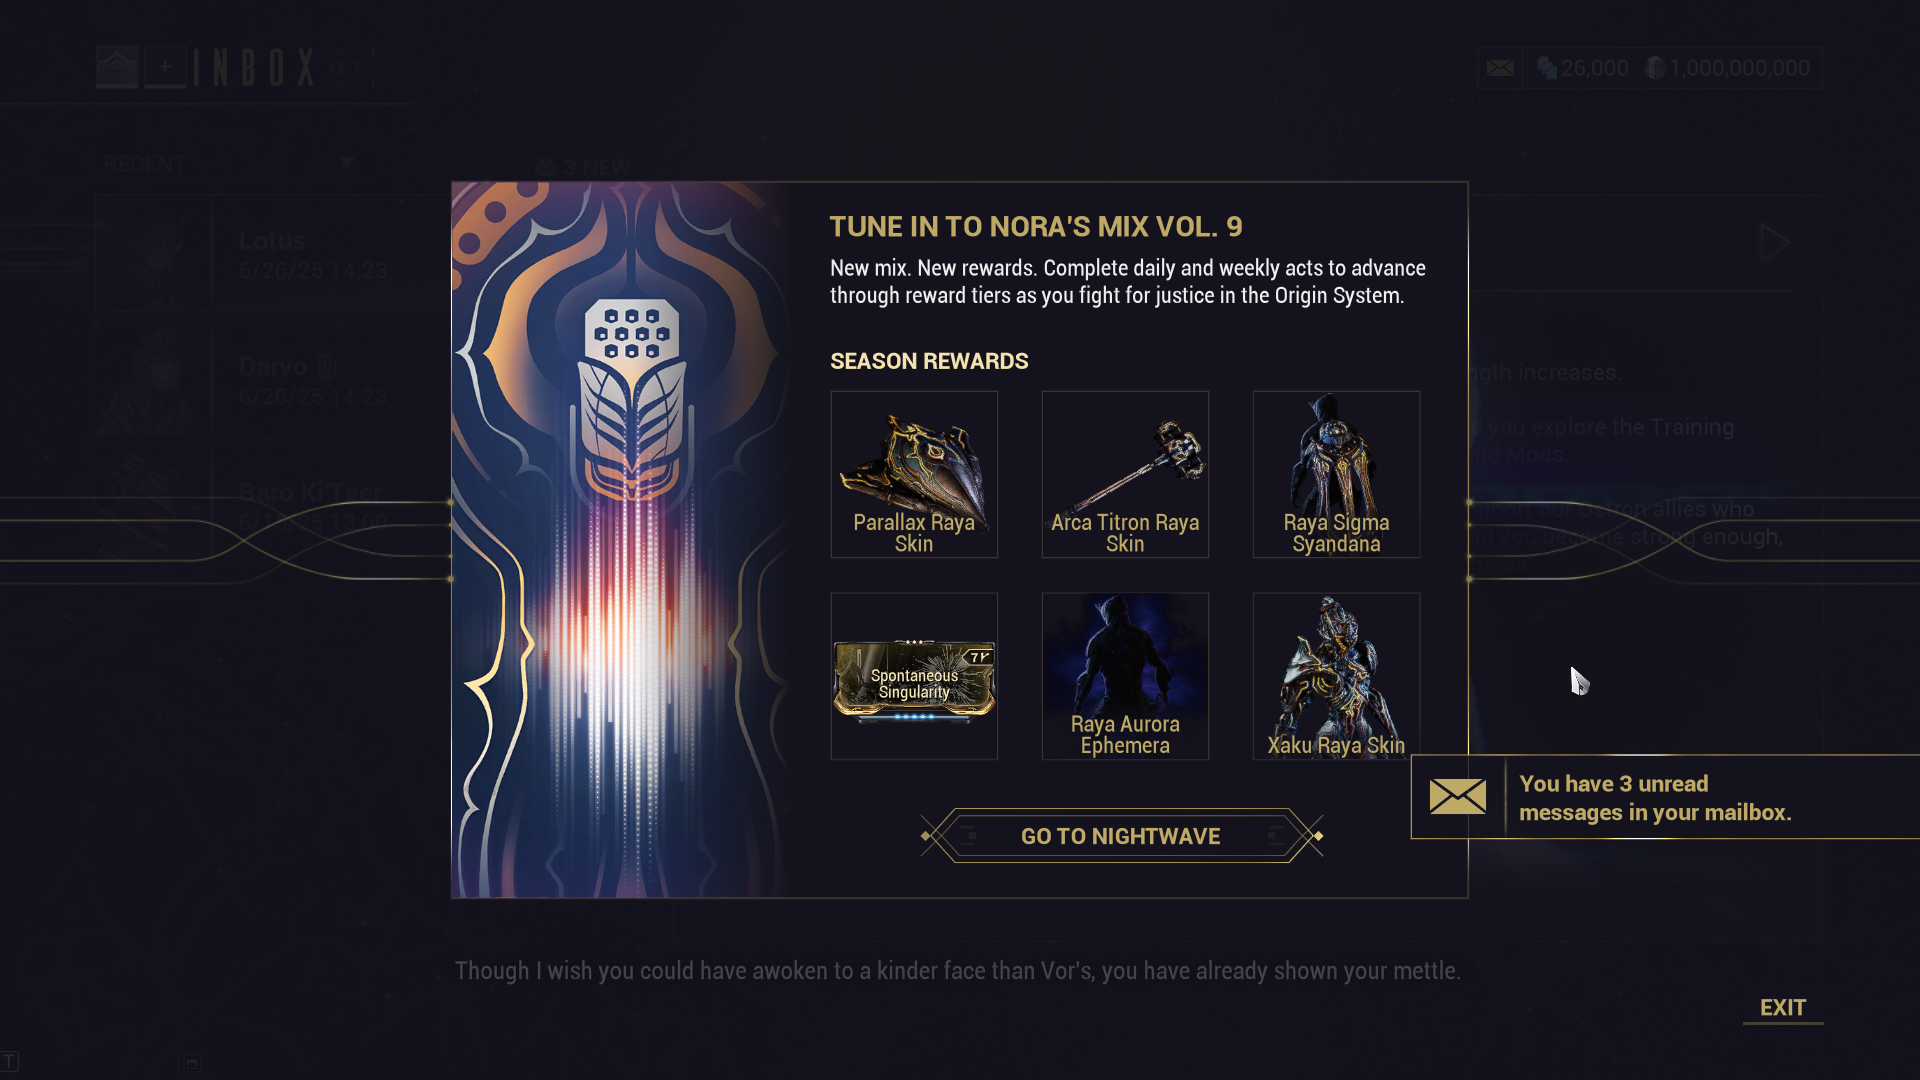Open the mail icon in top bar
1920x1080 pixels.
click(x=1500, y=68)
